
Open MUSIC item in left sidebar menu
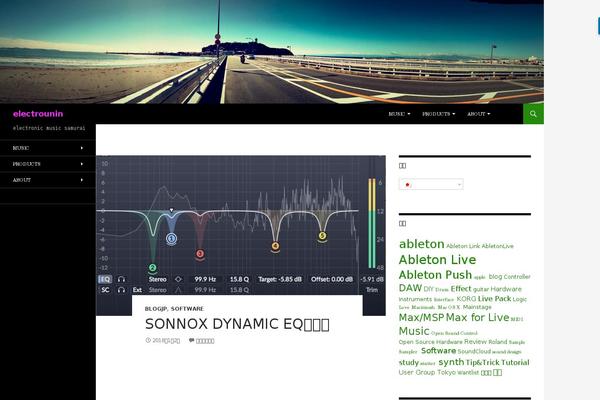click(48, 148)
